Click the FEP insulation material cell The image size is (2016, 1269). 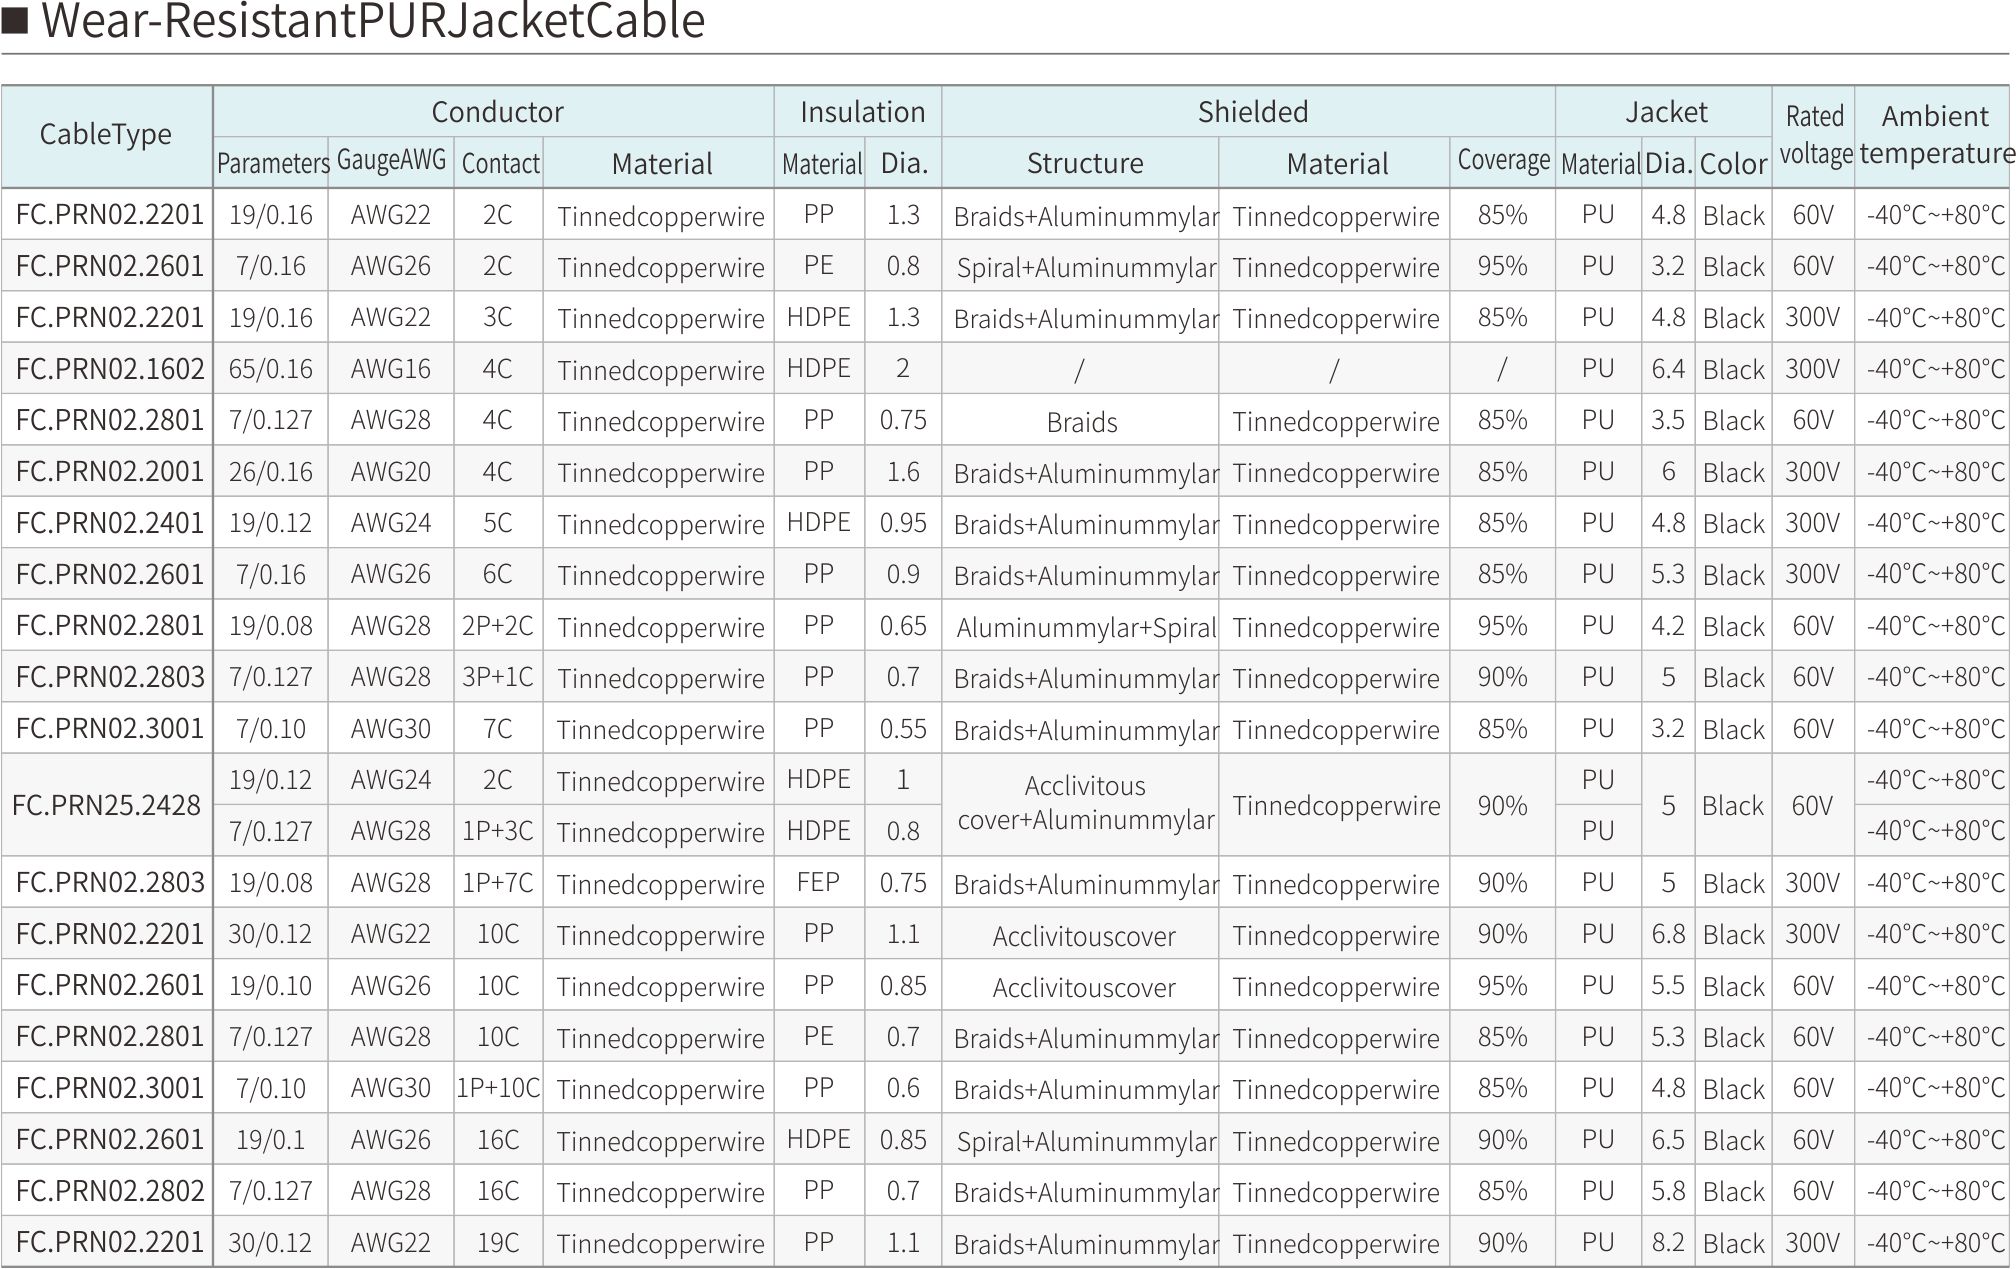coord(818,883)
